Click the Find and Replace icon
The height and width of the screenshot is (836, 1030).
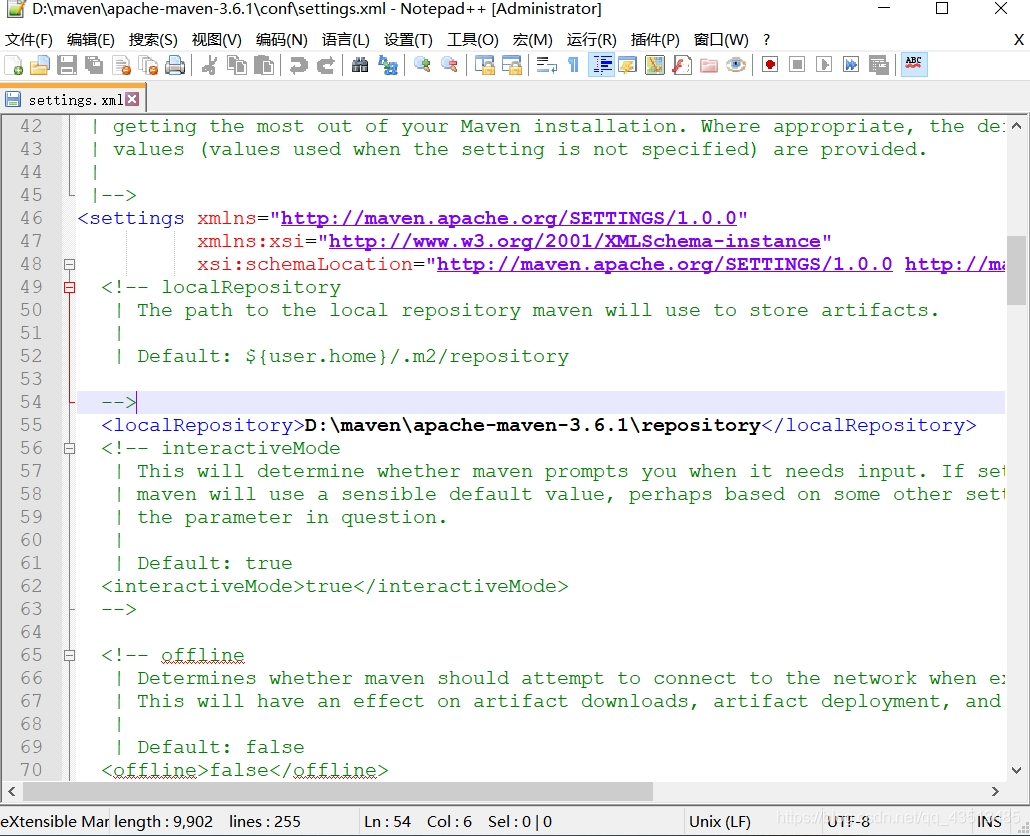click(388, 66)
